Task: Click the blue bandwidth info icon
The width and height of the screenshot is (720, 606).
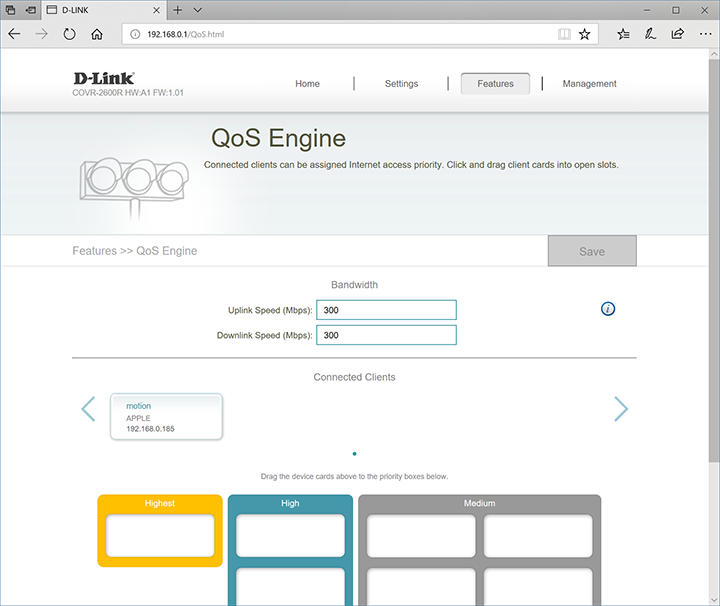Action: tap(608, 309)
